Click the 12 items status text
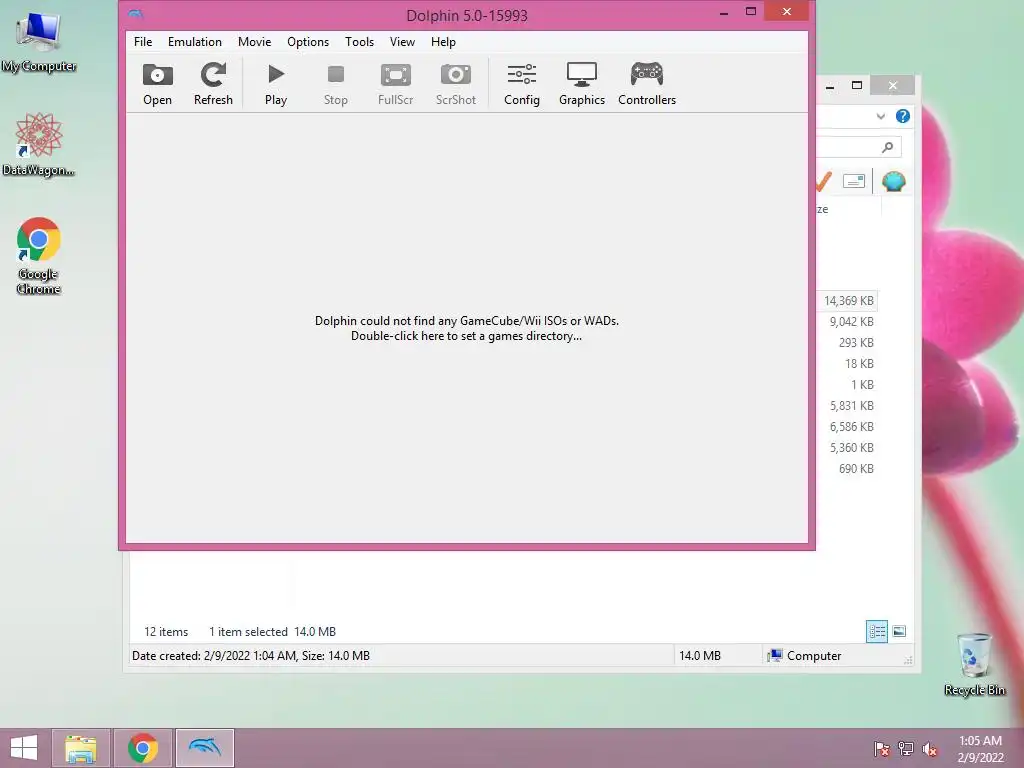The width and height of the screenshot is (1024, 768). point(166,632)
